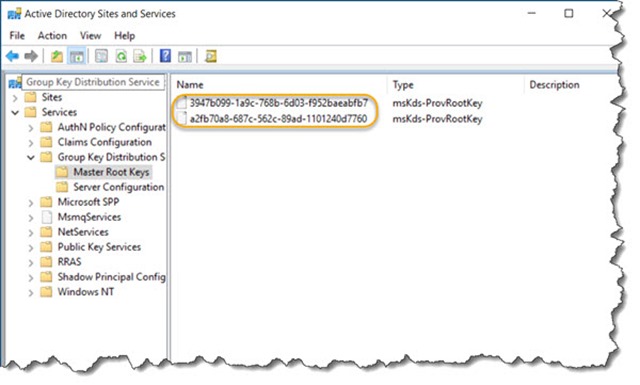The height and width of the screenshot is (385, 640).
Task: Select root key 3947b099-1a9c-768b-6d03-f952baeabfb7
Action: coord(278,103)
